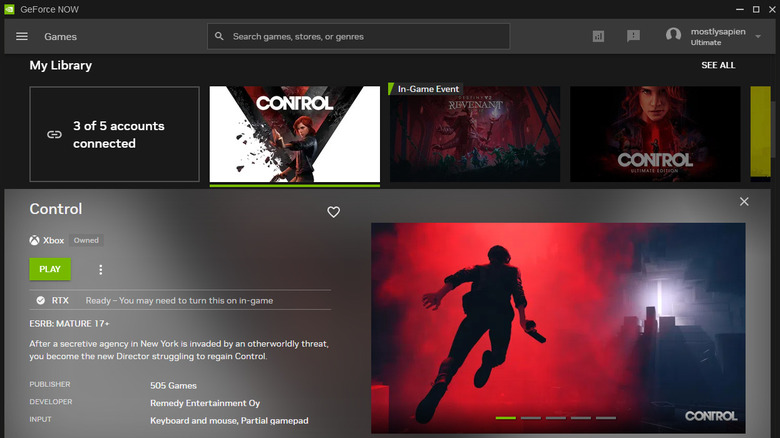Select the Control game tile
The height and width of the screenshot is (438, 780).
point(294,134)
